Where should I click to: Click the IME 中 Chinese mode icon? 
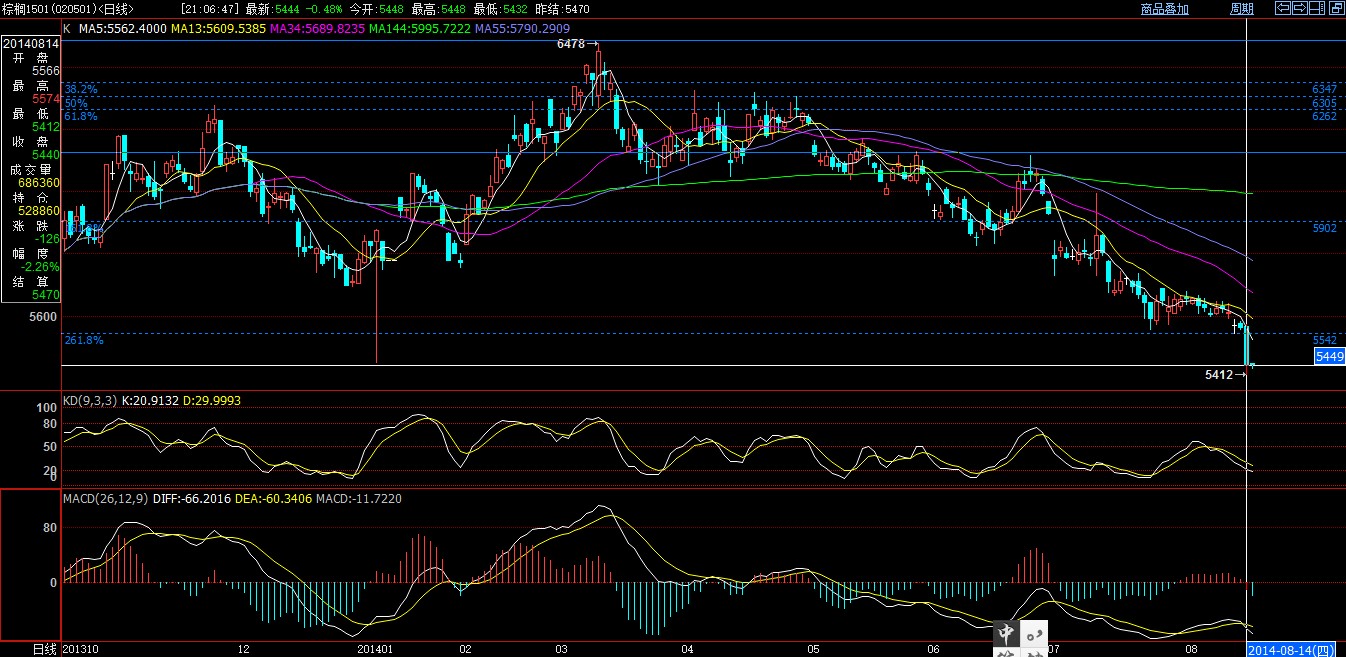[1006, 633]
